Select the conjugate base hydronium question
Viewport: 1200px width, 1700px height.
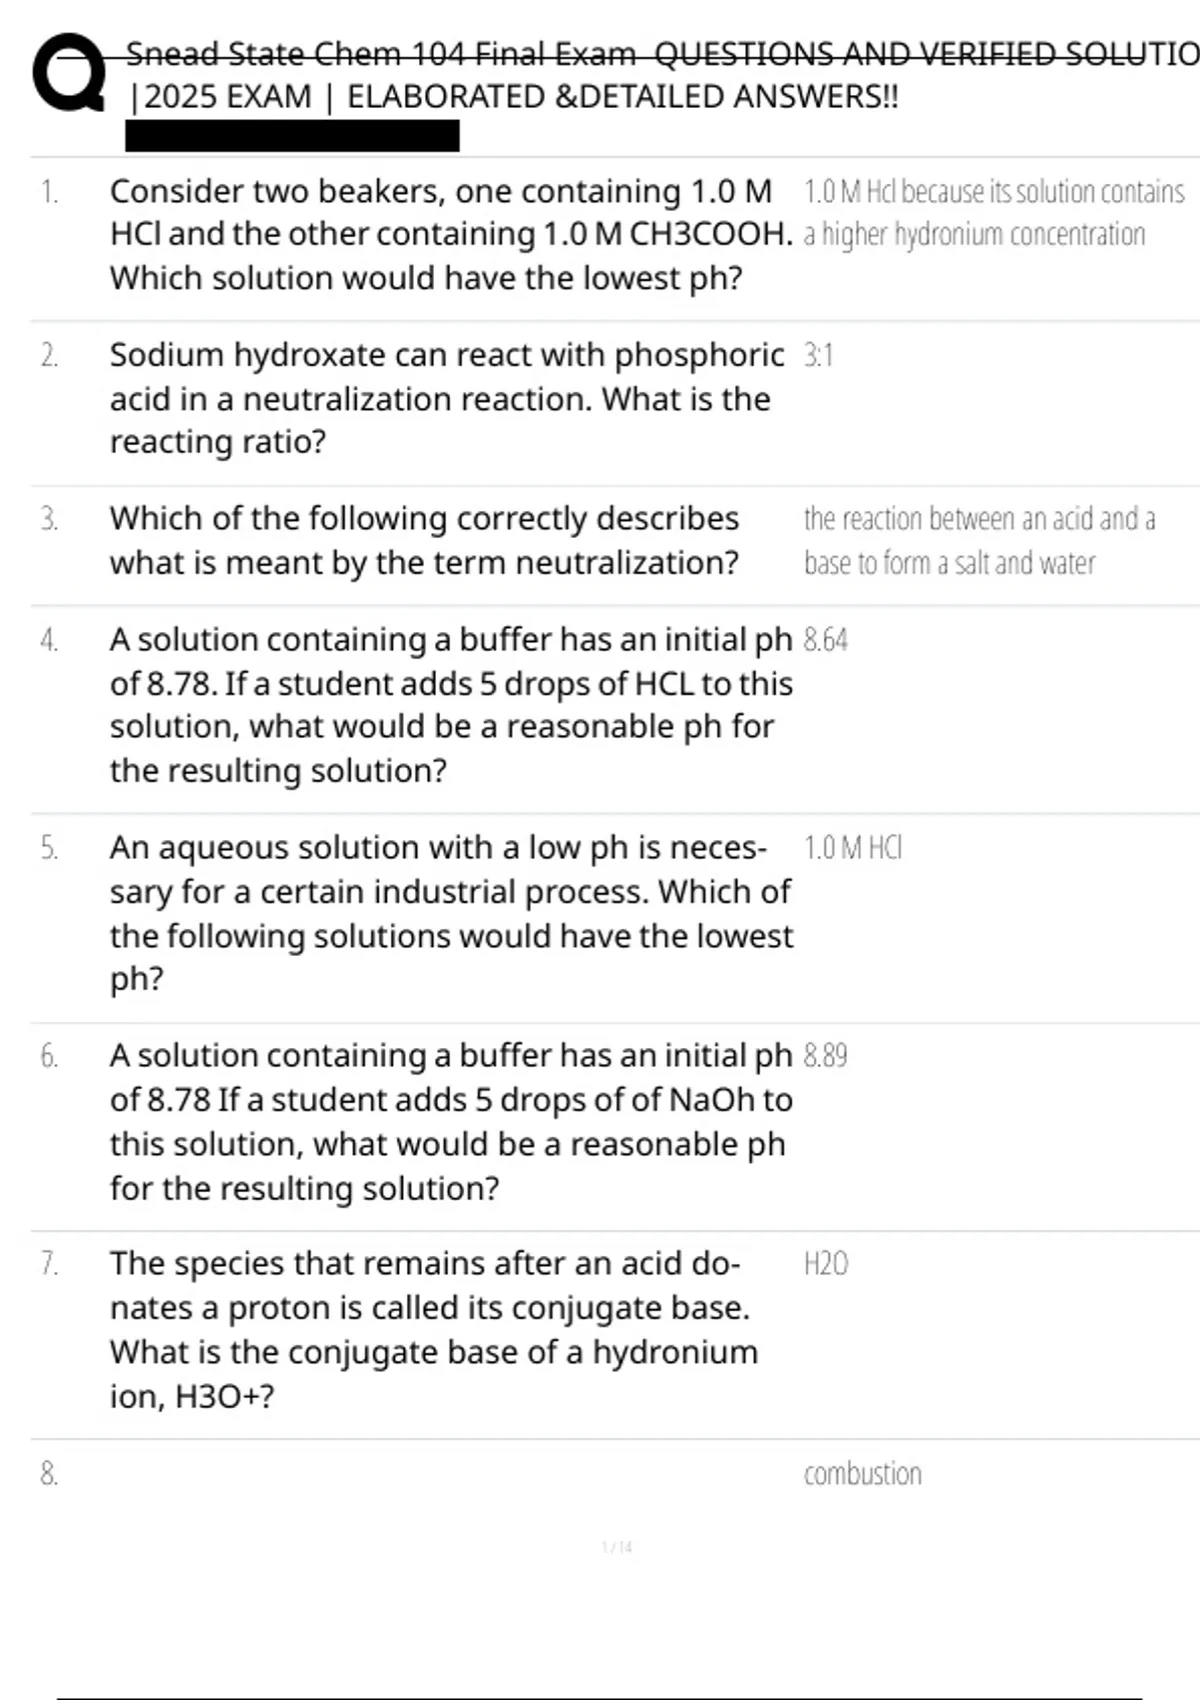pos(434,1329)
